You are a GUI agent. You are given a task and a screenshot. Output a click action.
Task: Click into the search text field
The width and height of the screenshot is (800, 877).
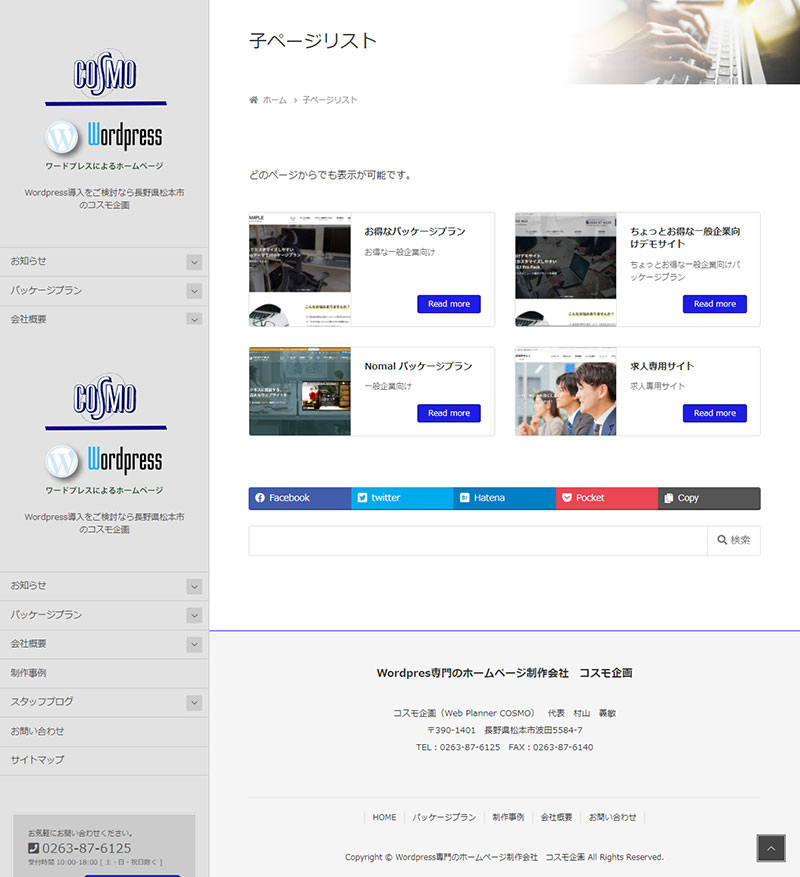[x=478, y=541]
